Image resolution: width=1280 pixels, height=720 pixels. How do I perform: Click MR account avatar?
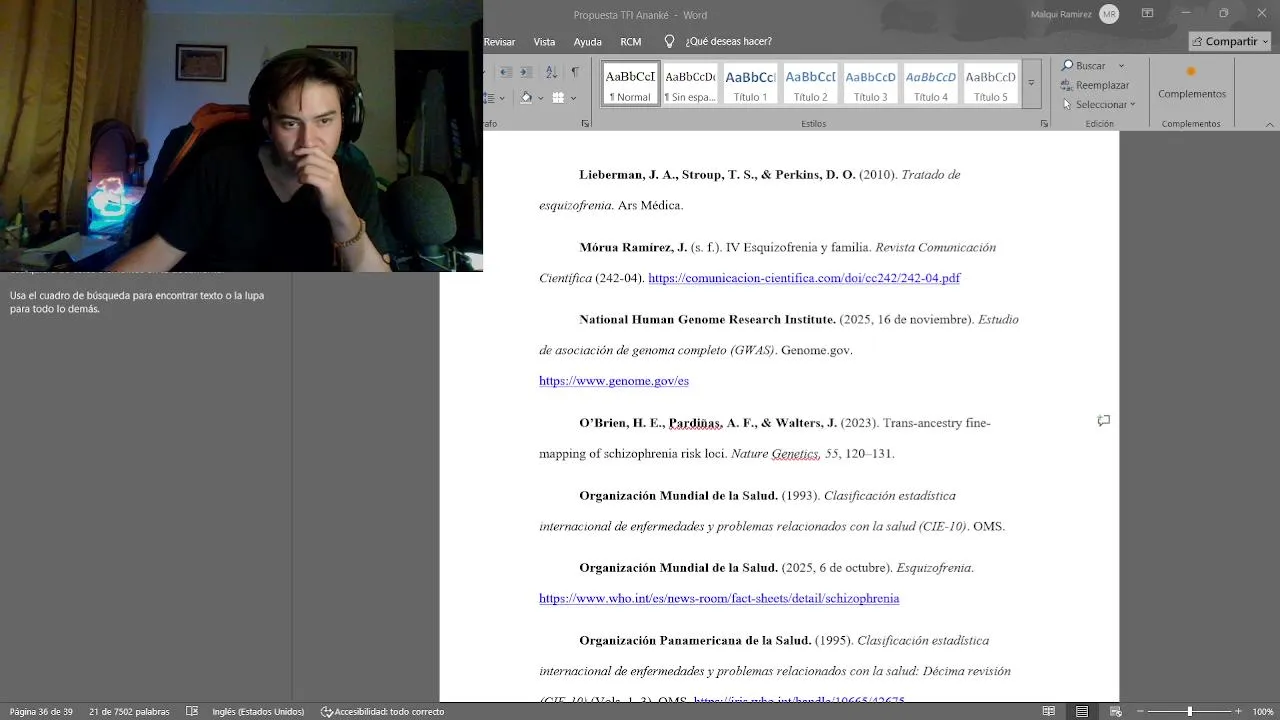click(x=1108, y=14)
